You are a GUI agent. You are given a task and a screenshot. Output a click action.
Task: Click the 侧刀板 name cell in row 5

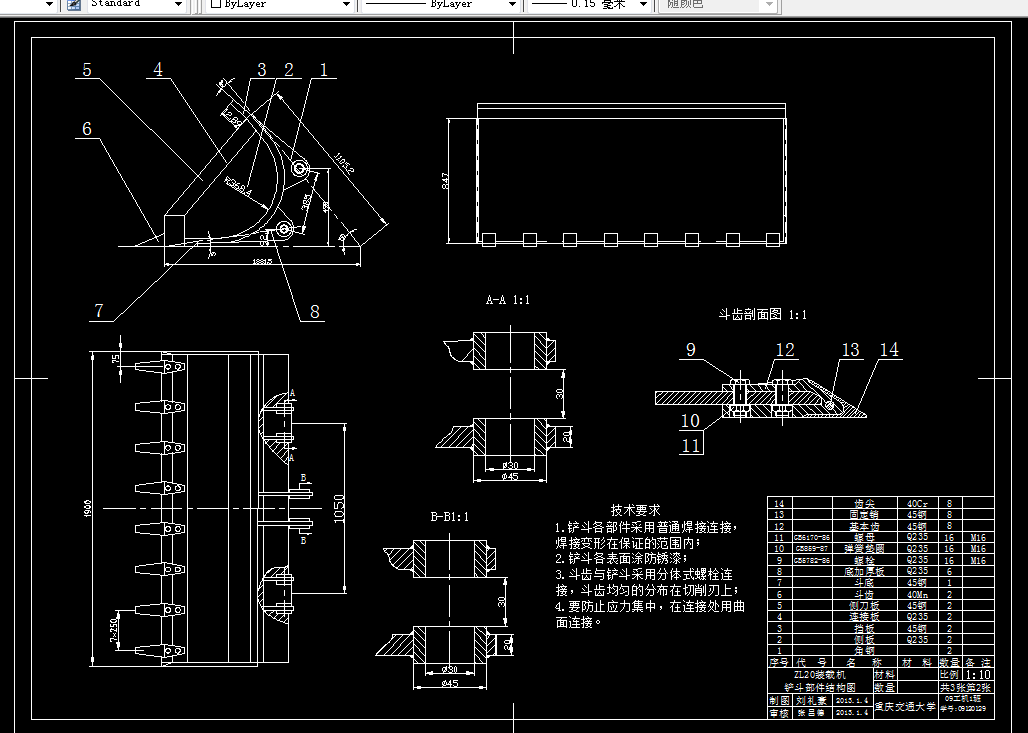pos(864,606)
